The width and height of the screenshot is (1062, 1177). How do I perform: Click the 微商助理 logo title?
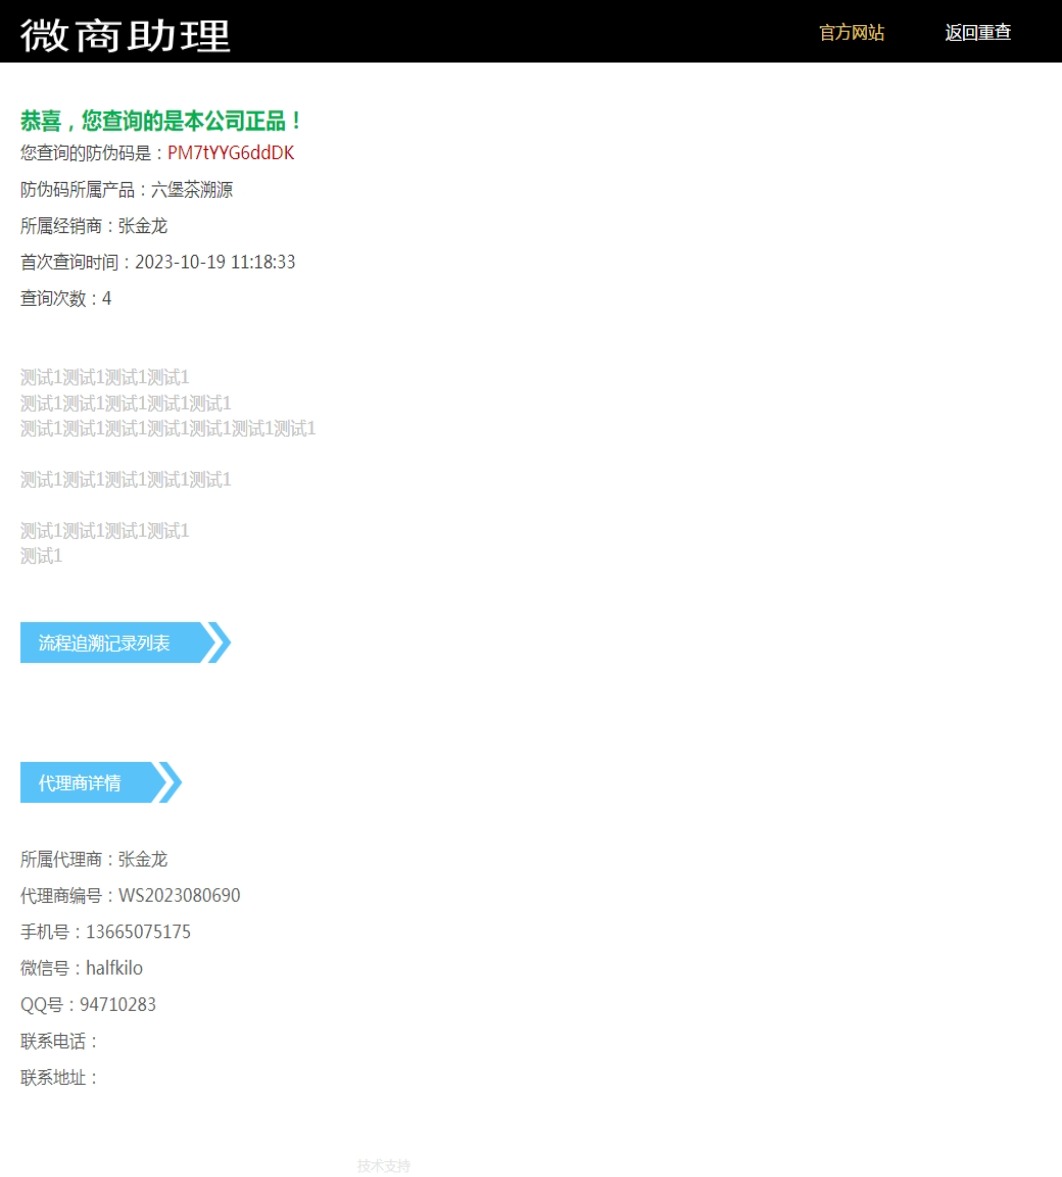tap(125, 35)
